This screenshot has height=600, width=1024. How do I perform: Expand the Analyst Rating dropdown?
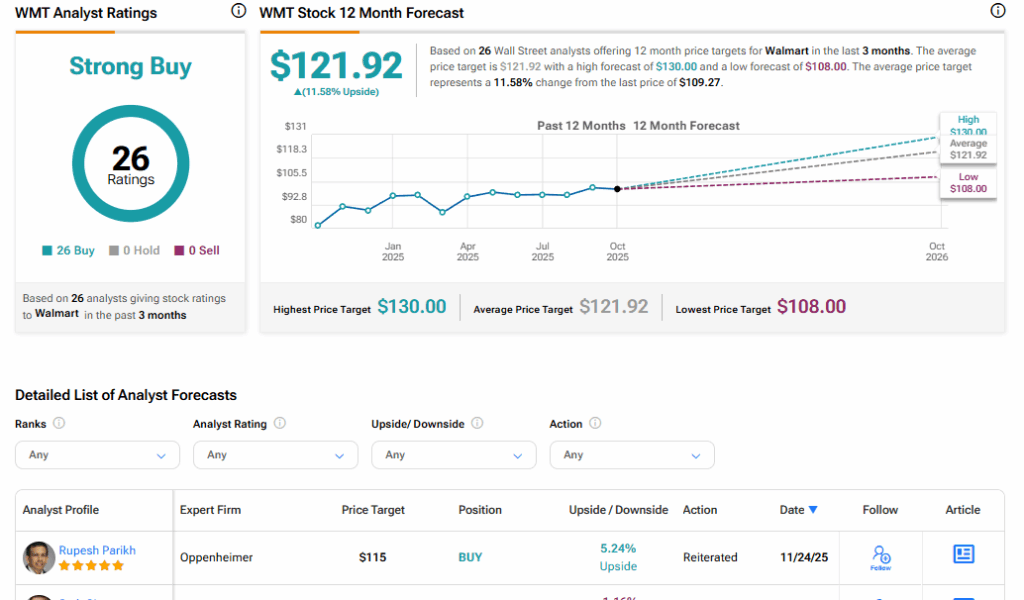click(x=275, y=455)
